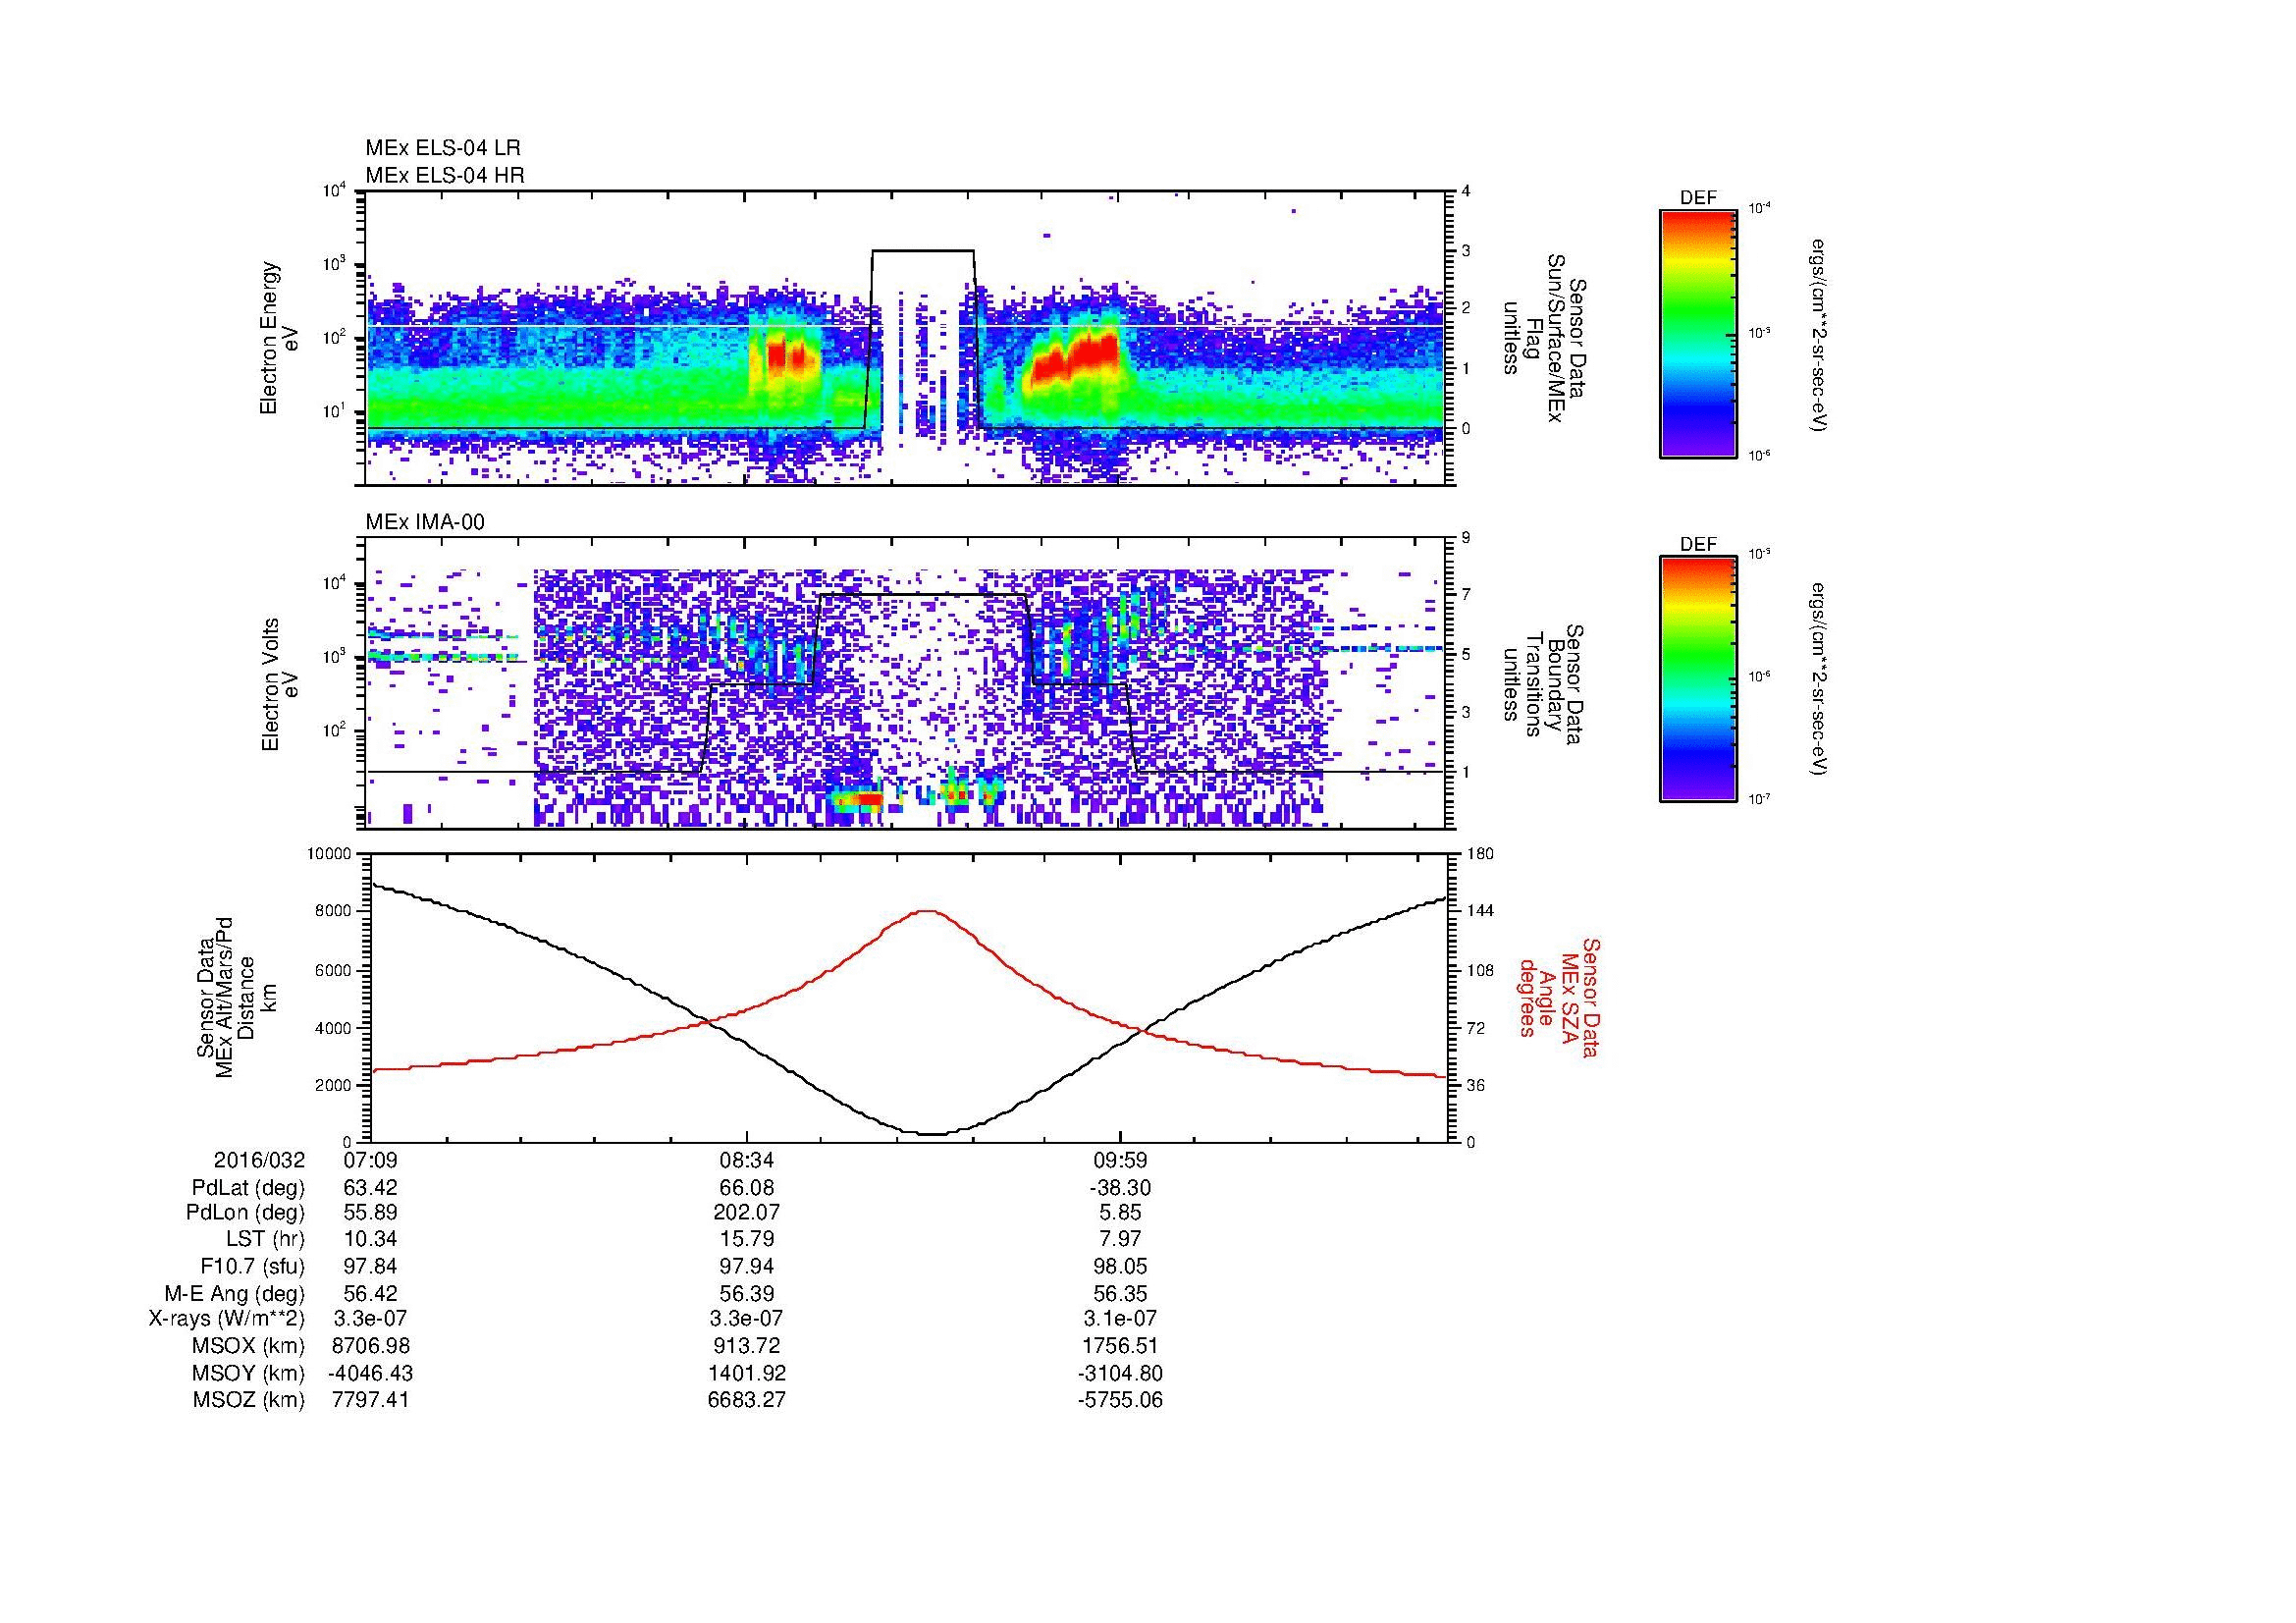Click the 180 tick on SZA axis
The width and height of the screenshot is (2296, 1623).
[x=1481, y=854]
